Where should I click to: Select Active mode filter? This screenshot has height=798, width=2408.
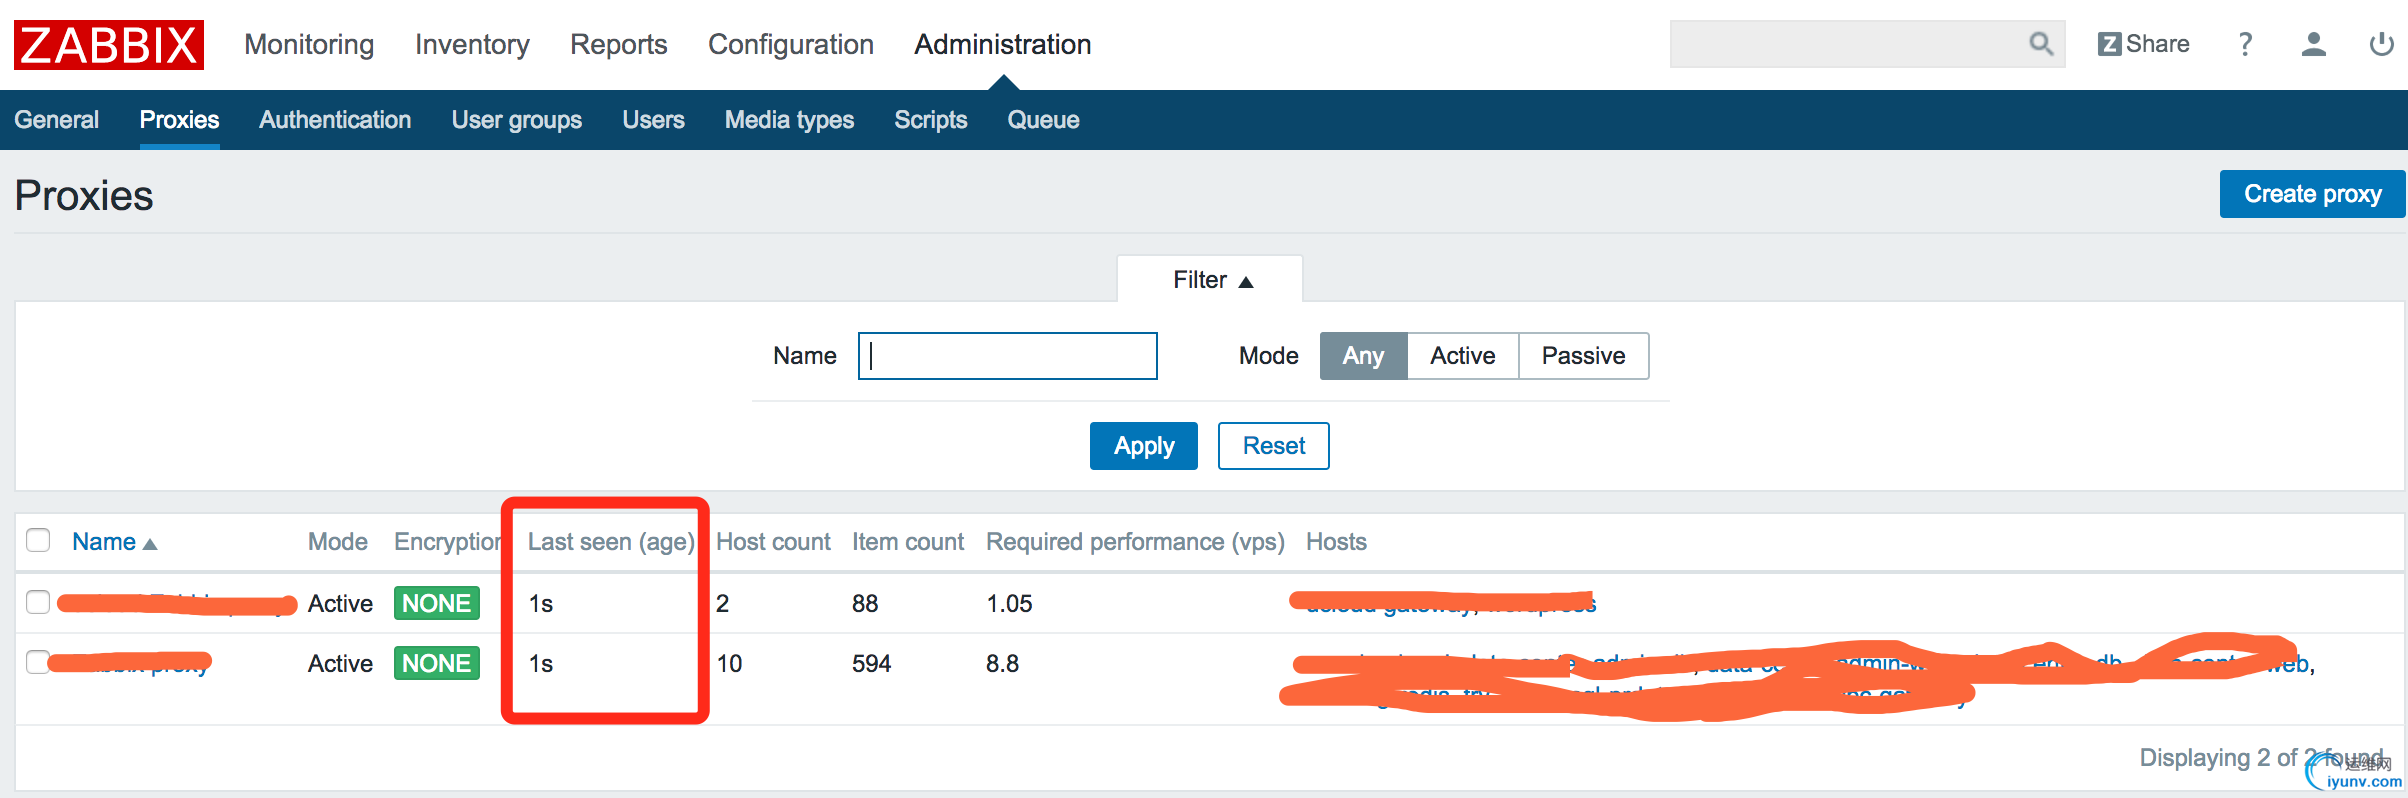pyautogui.click(x=1462, y=356)
